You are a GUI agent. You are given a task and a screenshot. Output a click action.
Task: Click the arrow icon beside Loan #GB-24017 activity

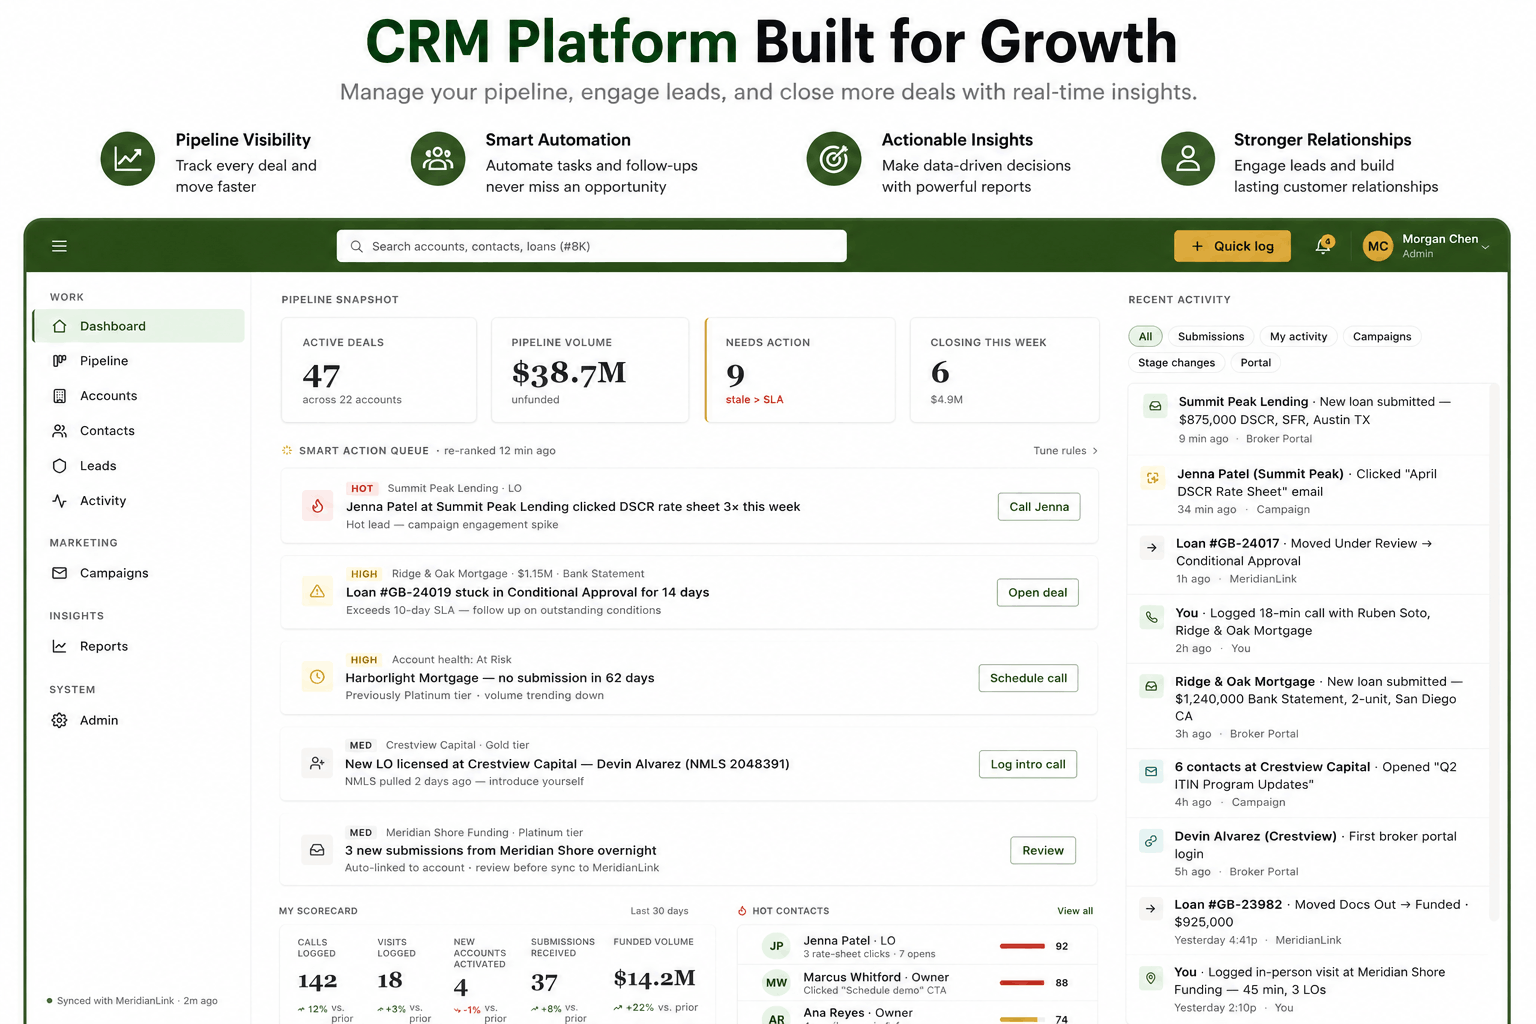tap(1152, 548)
